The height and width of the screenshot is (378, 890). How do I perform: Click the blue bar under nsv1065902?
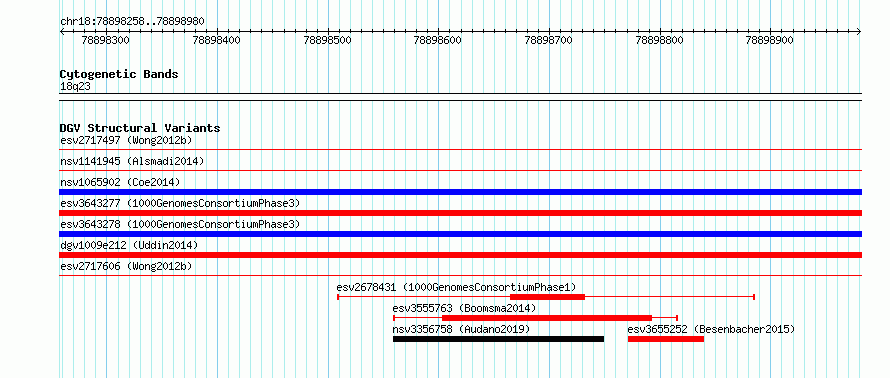pos(460,192)
